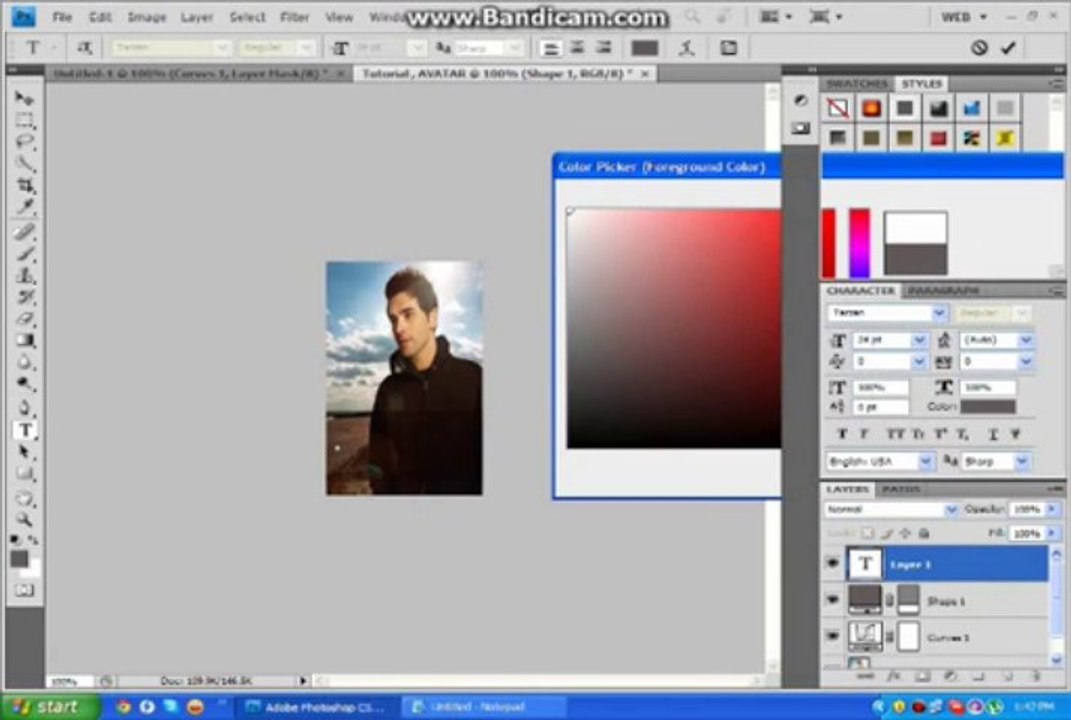Hide the Shape 1 layer
The height and width of the screenshot is (720, 1071).
[x=833, y=600]
